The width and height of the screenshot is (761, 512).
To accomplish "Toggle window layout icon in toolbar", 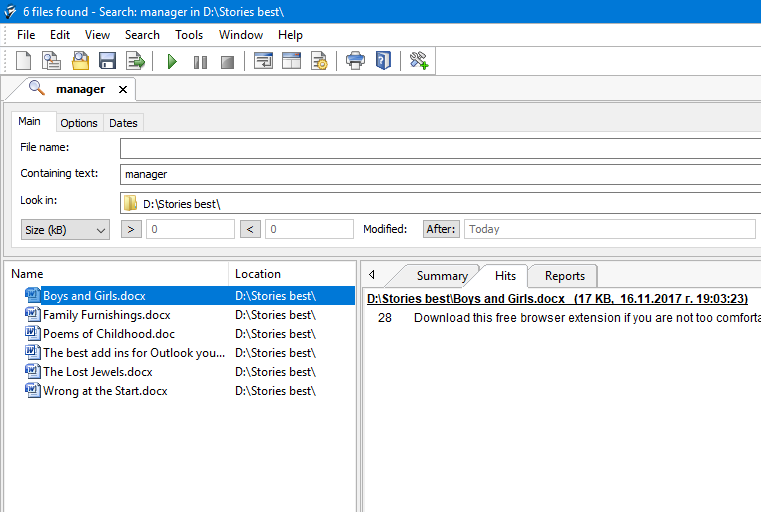I will click(291, 61).
